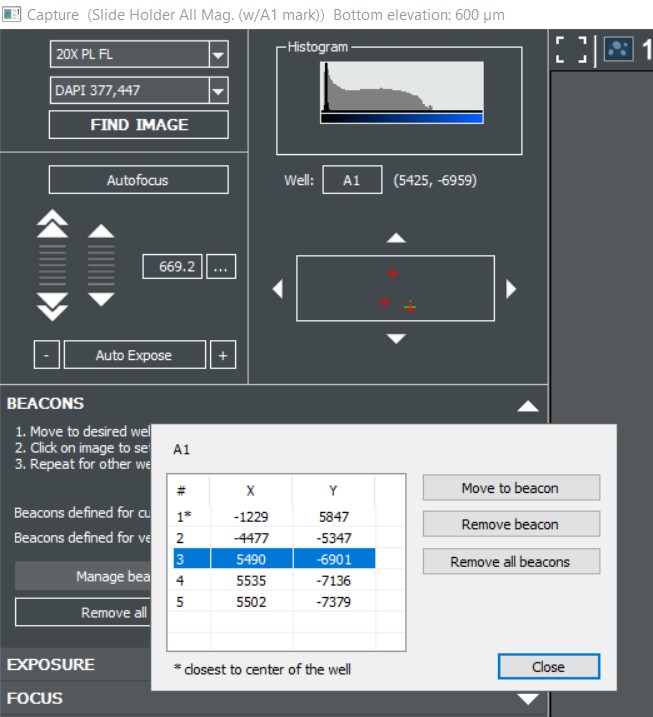
Task: Click the focus position field showing 669.2
Action: [x=173, y=267]
